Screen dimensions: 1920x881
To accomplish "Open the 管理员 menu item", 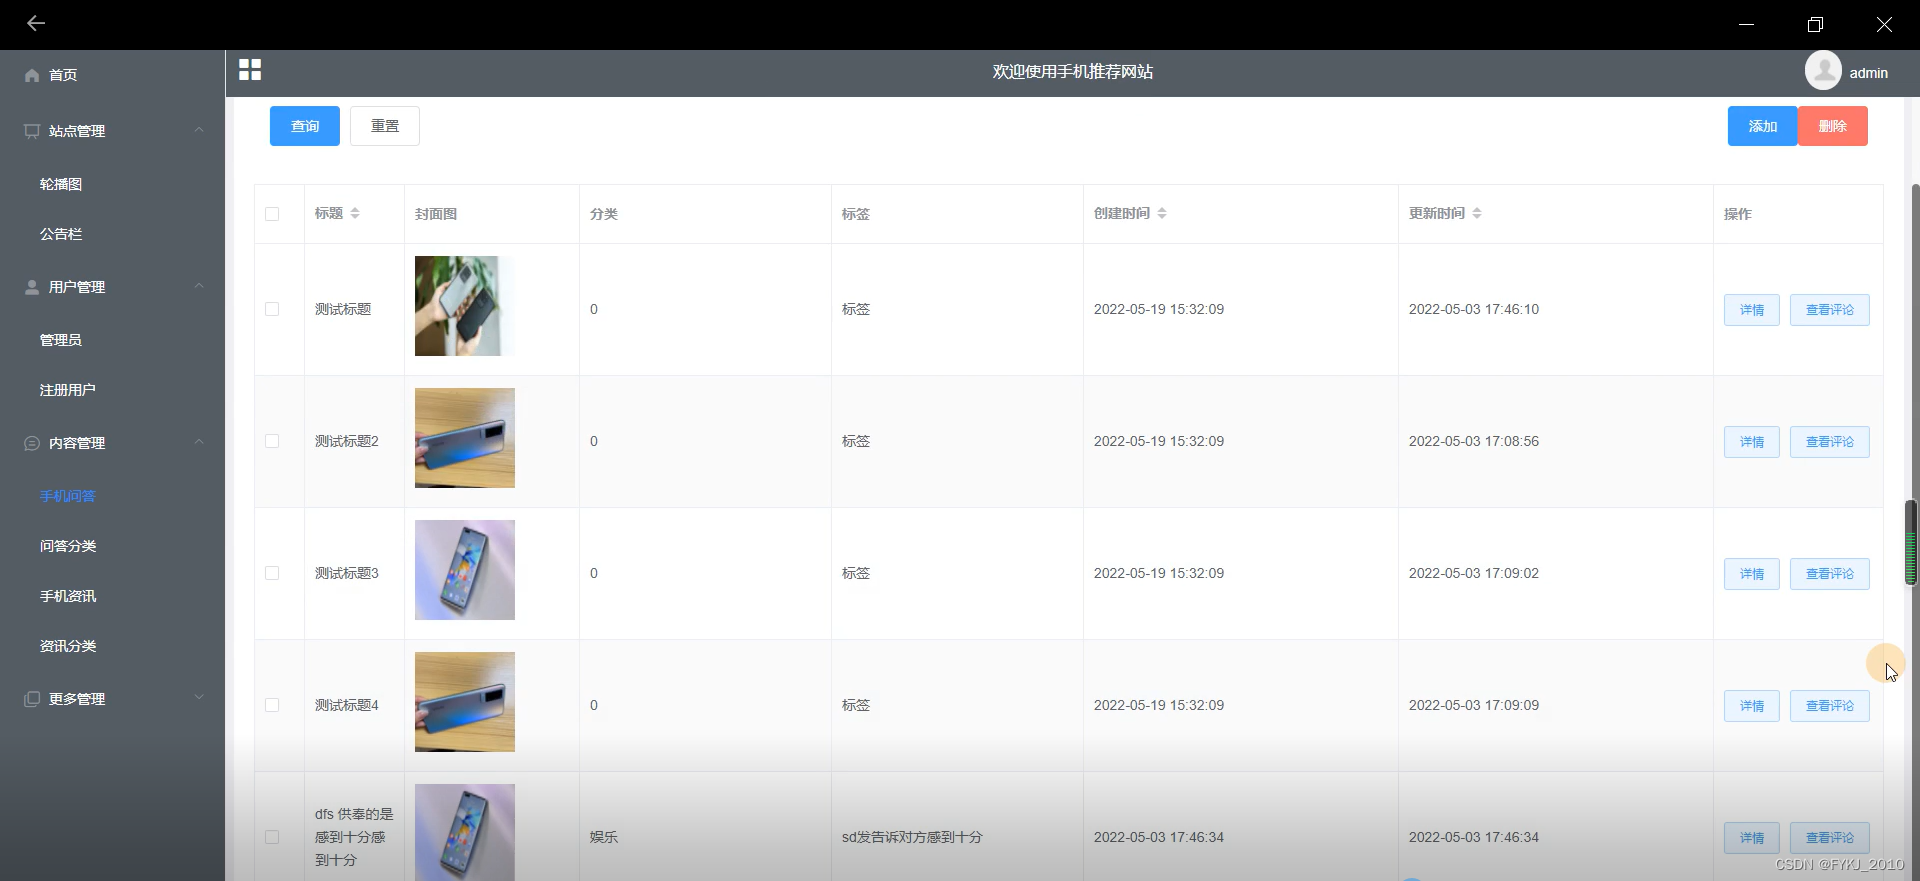I will (112, 340).
